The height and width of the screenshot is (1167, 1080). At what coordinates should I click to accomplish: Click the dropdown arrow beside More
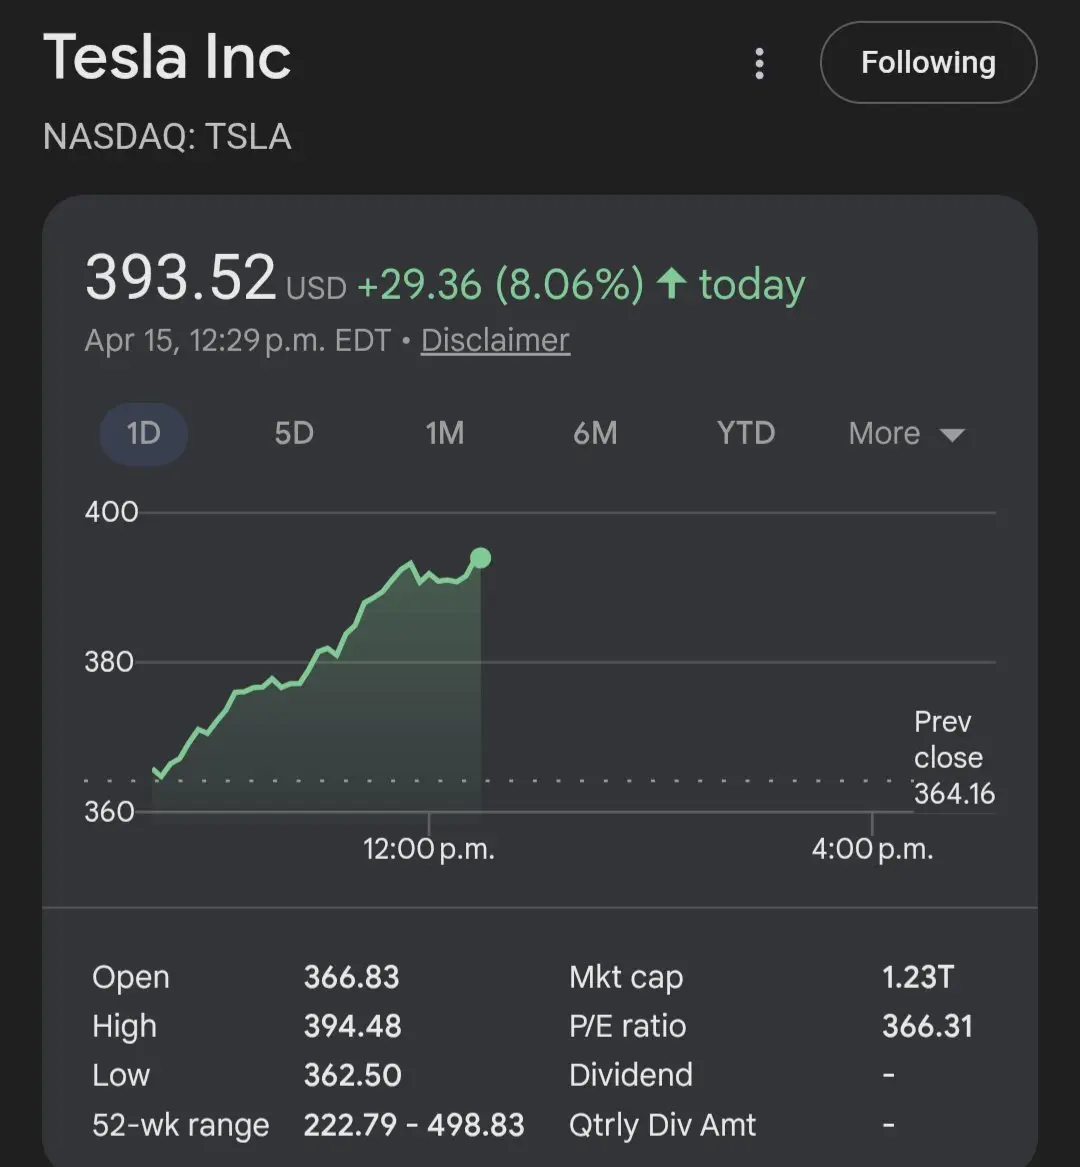click(952, 435)
